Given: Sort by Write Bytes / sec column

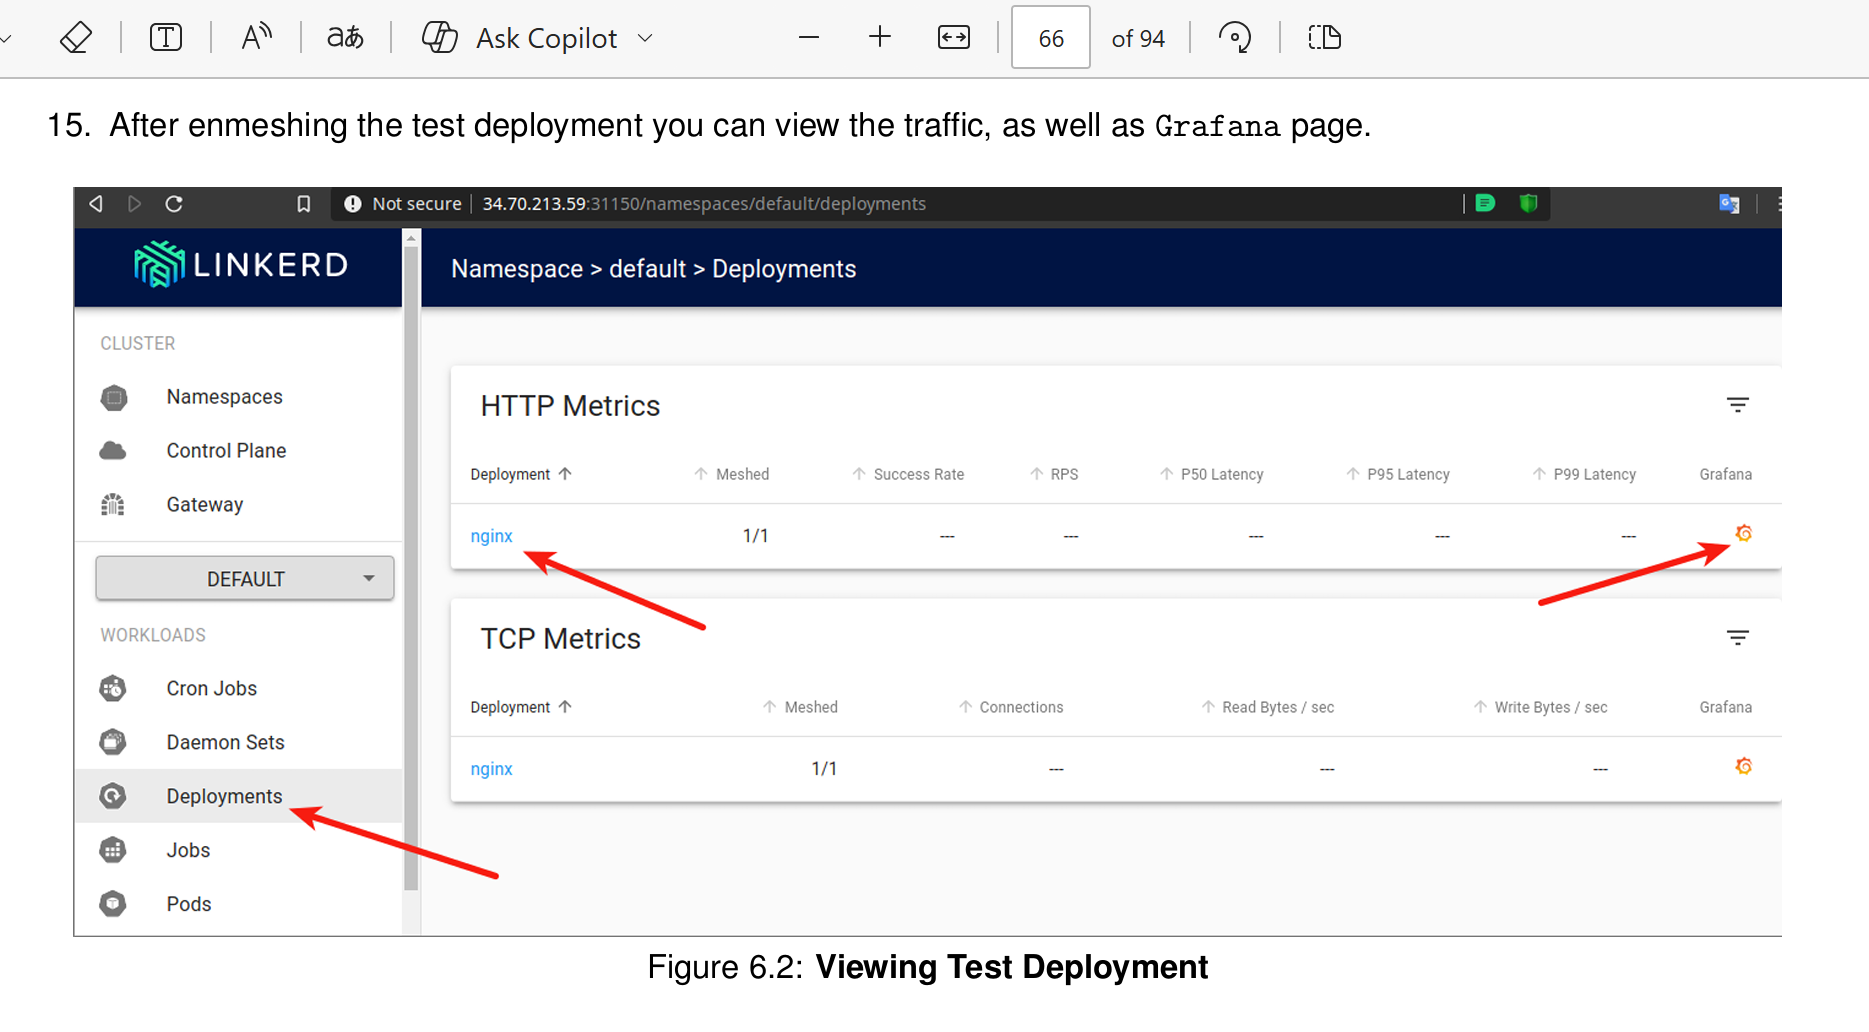Looking at the screenshot, I should (x=1541, y=707).
